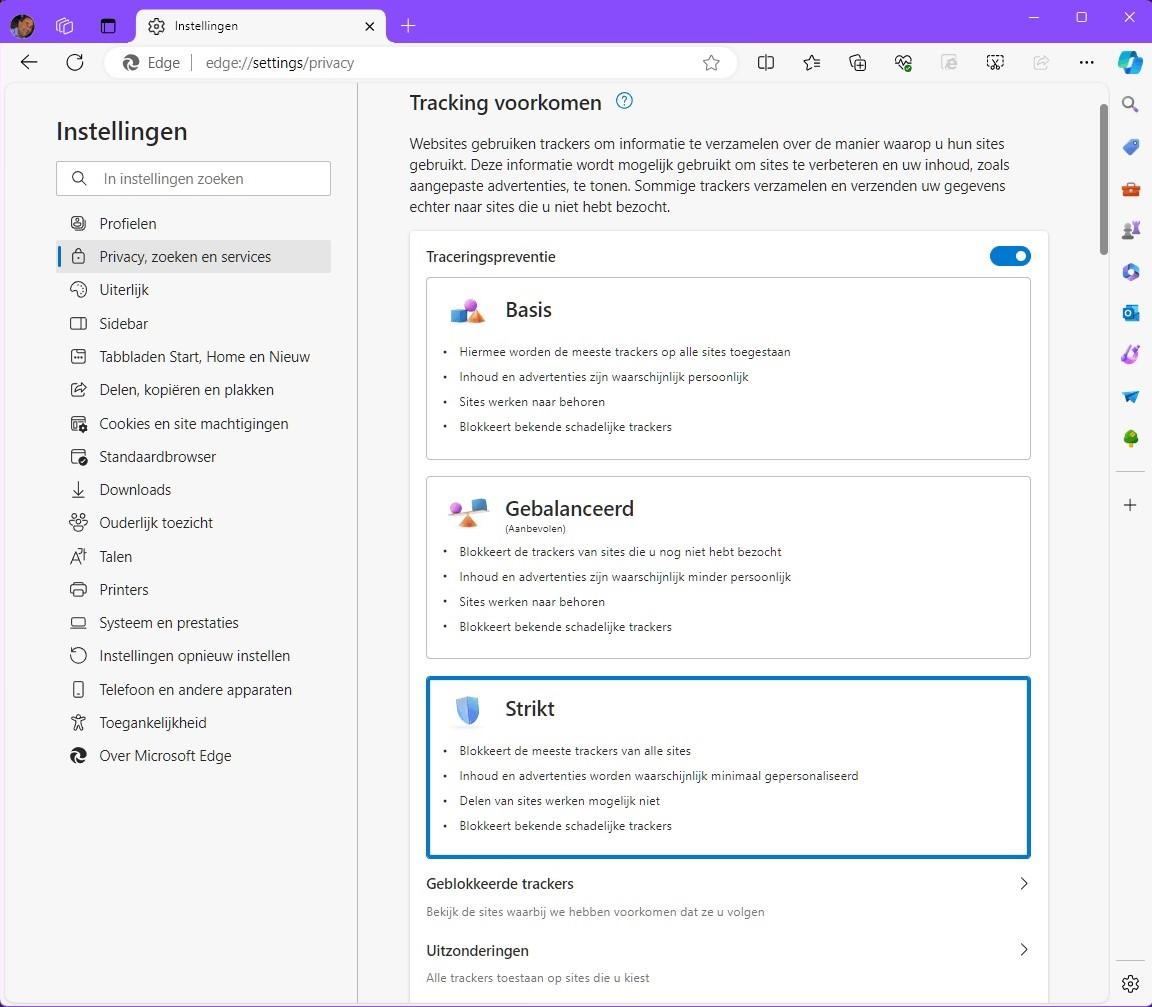Select the Basis tracking prevention level
The image size is (1152, 1007).
(x=728, y=369)
